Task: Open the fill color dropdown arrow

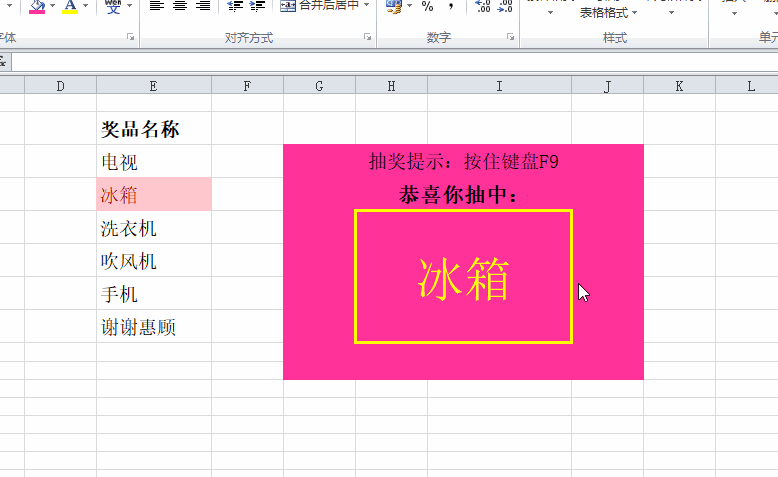Action: point(53,6)
